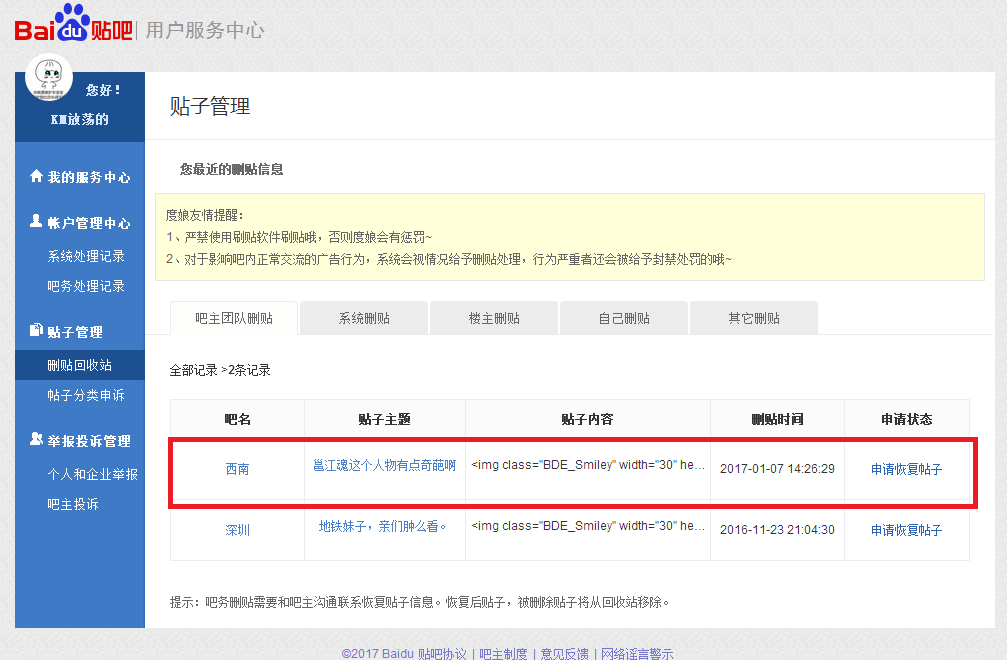This screenshot has width=1007, height=660.
Task: Click the 贴子主题 column header
Action: pyautogui.click(x=384, y=419)
